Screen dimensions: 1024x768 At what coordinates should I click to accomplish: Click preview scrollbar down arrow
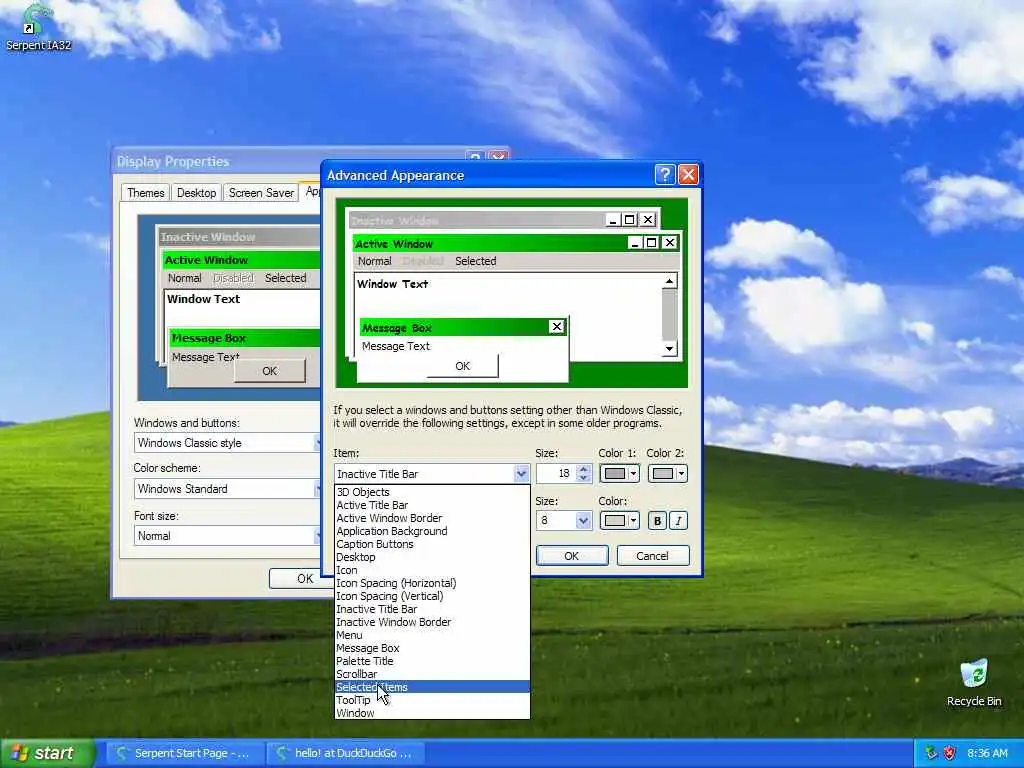669,349
